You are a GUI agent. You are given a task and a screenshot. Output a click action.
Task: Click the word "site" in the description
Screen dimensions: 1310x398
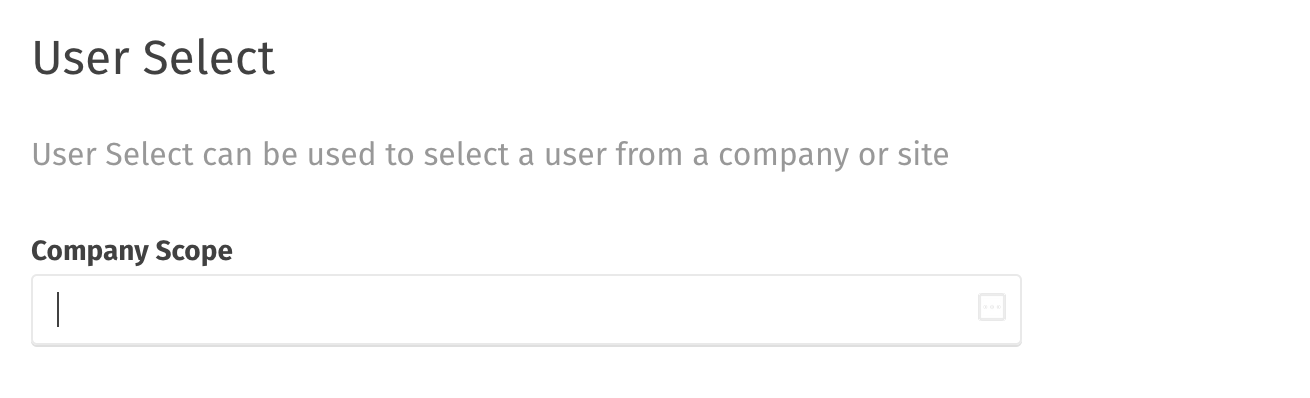point(922,156)
